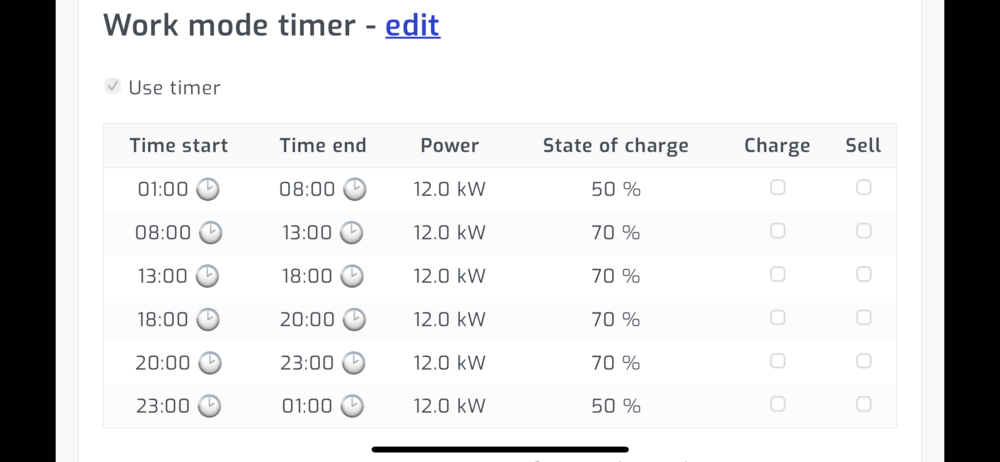Screen dimensions: 1000x462
Task: Open the edit link for Work mode timer
Action: pos(412,25)
